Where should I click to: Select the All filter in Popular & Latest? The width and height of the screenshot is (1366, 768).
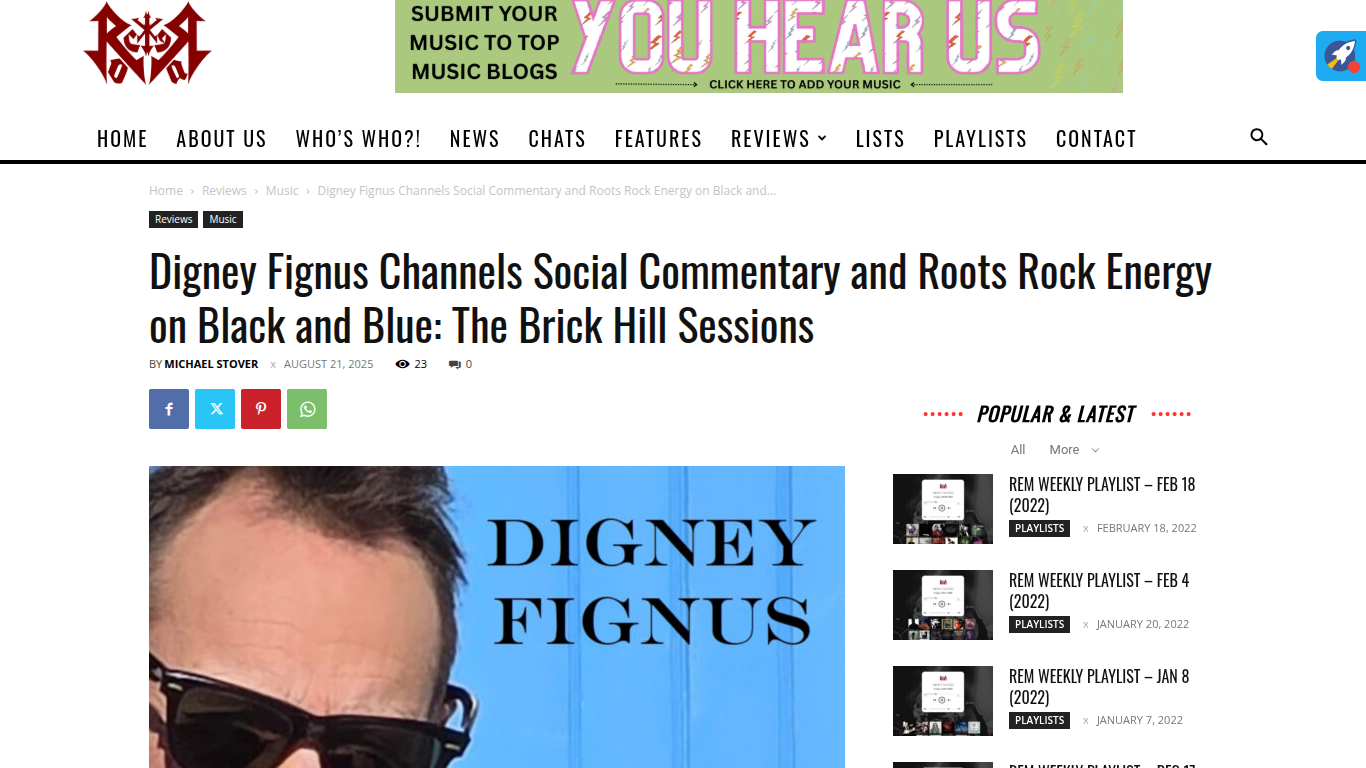1018,450
